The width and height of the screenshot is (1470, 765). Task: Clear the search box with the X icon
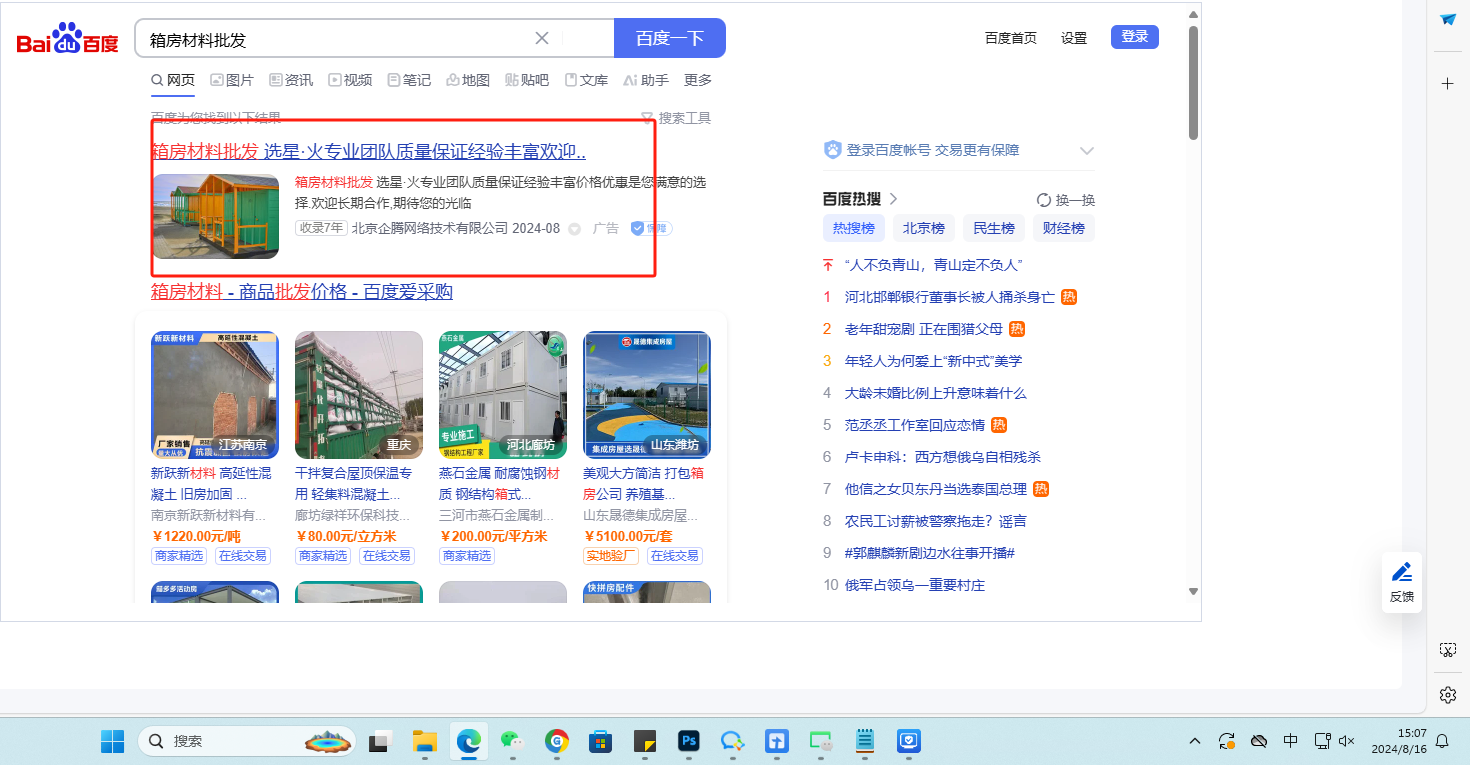coord(542,38)
